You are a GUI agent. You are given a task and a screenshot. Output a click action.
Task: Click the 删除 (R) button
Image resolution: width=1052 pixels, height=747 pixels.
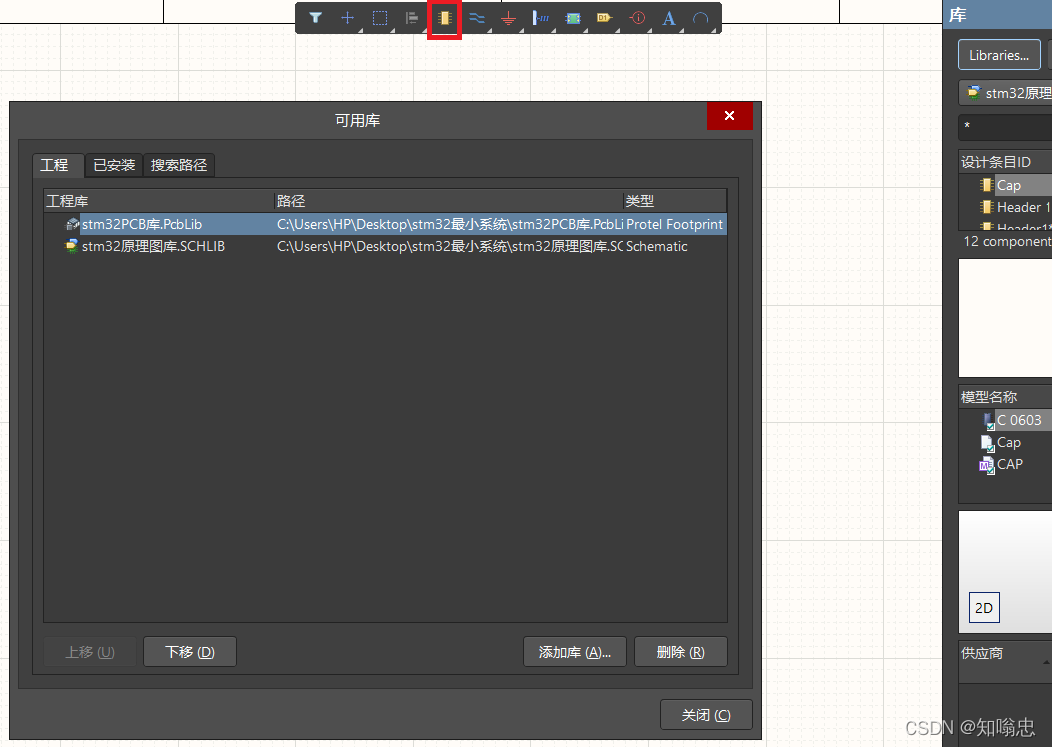(x=681, y=652)
